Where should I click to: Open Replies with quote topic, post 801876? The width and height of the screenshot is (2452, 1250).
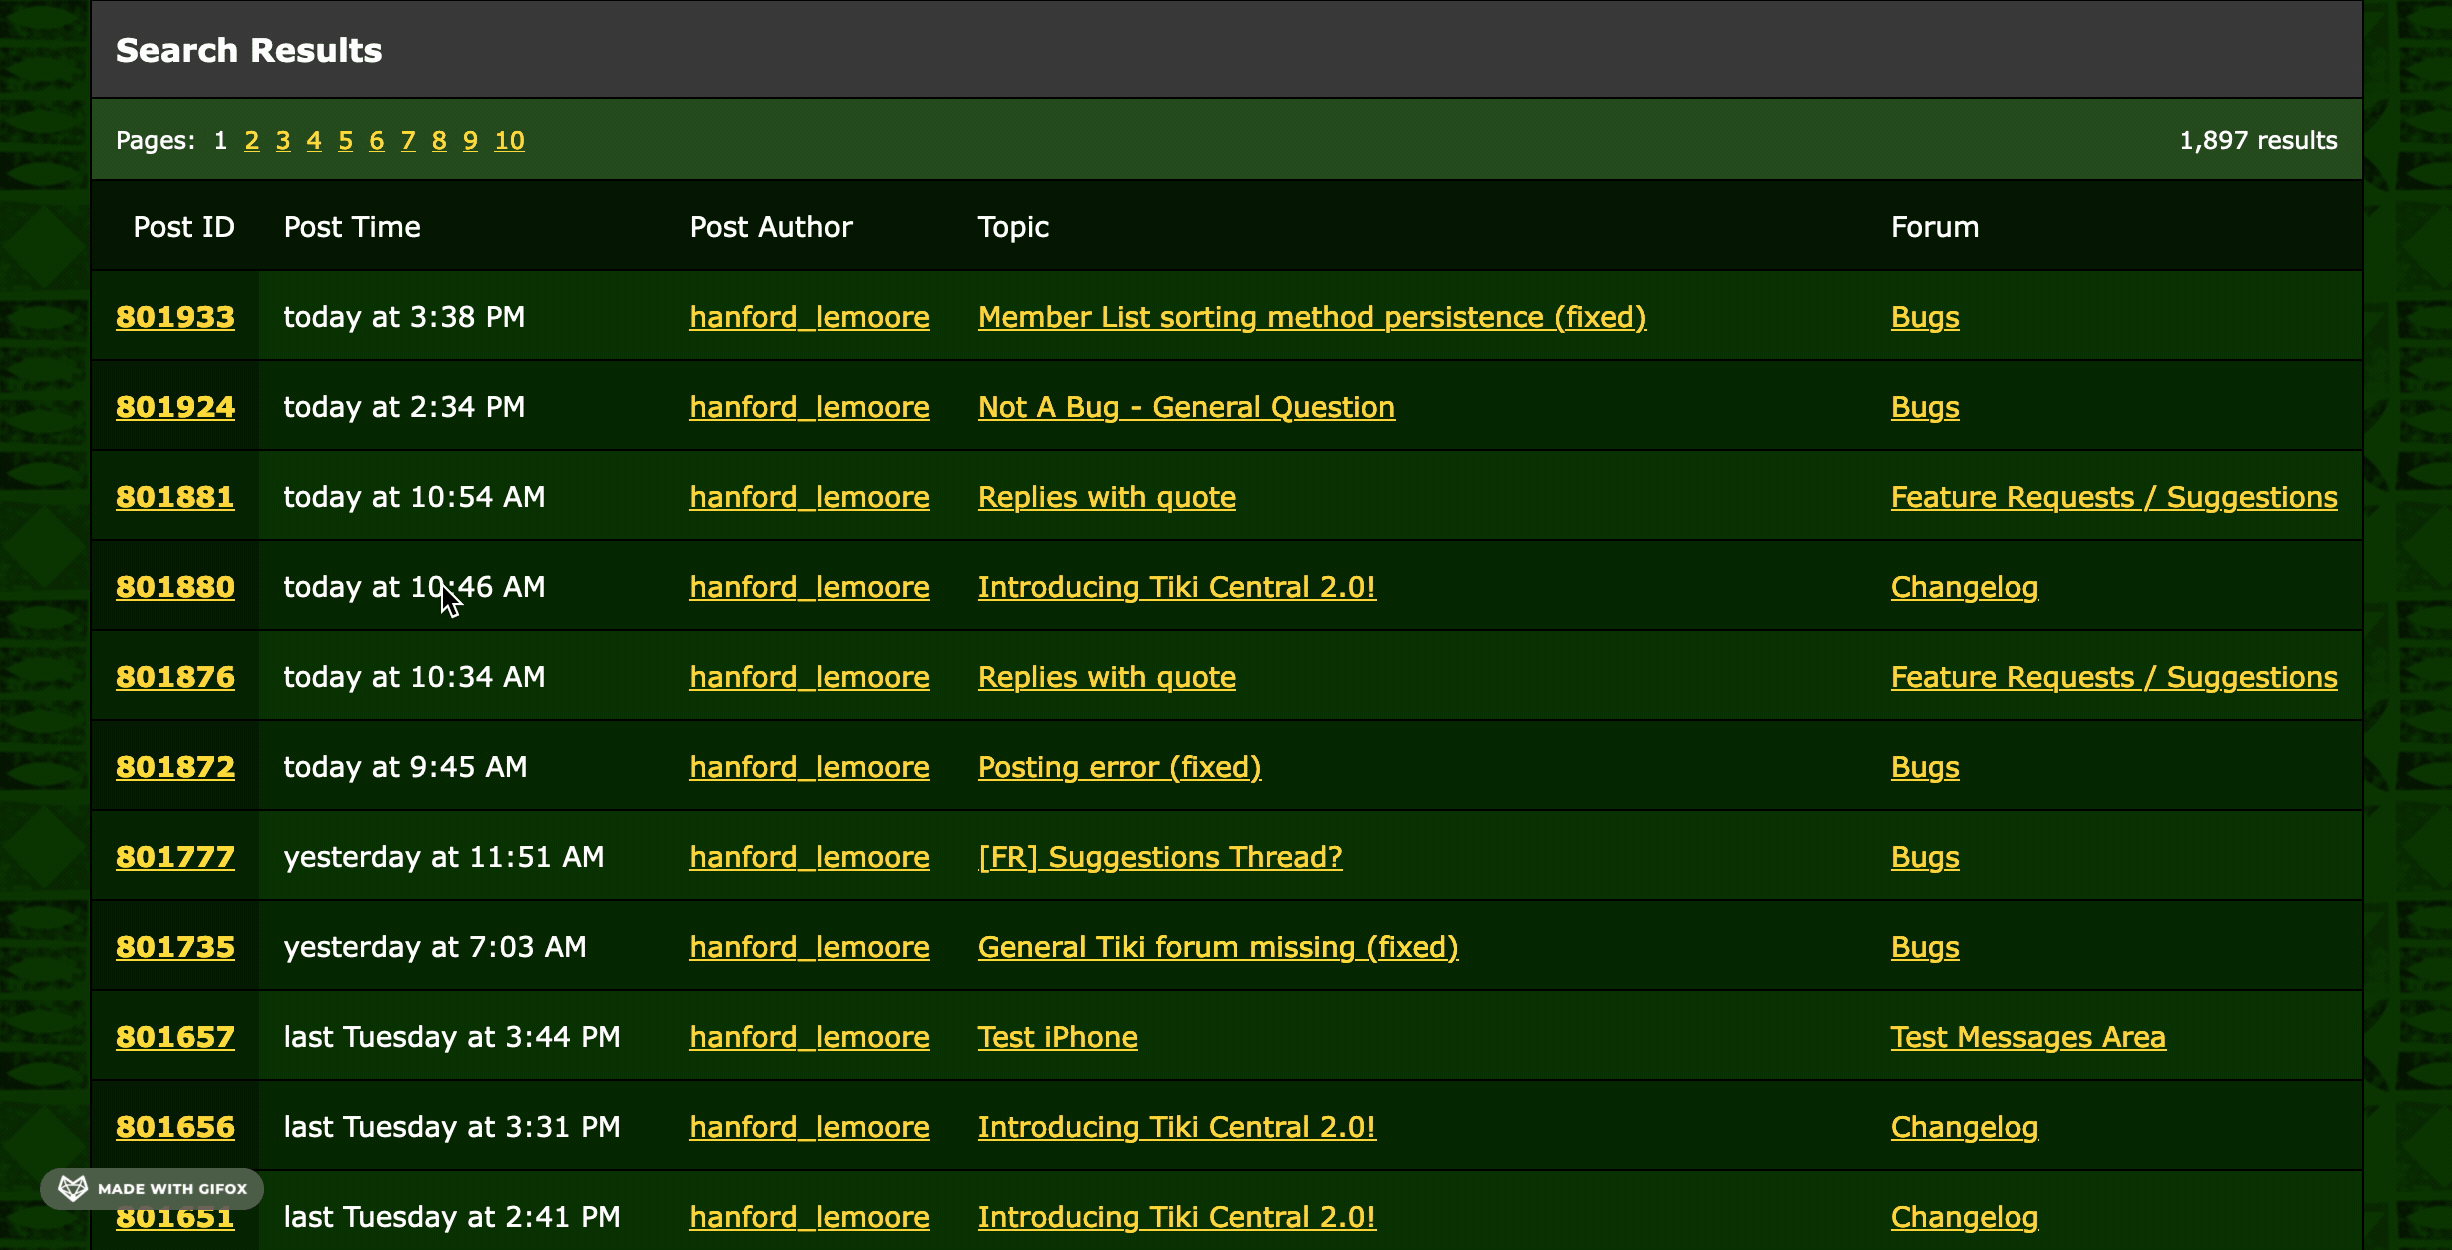[x=1106, y=677]
